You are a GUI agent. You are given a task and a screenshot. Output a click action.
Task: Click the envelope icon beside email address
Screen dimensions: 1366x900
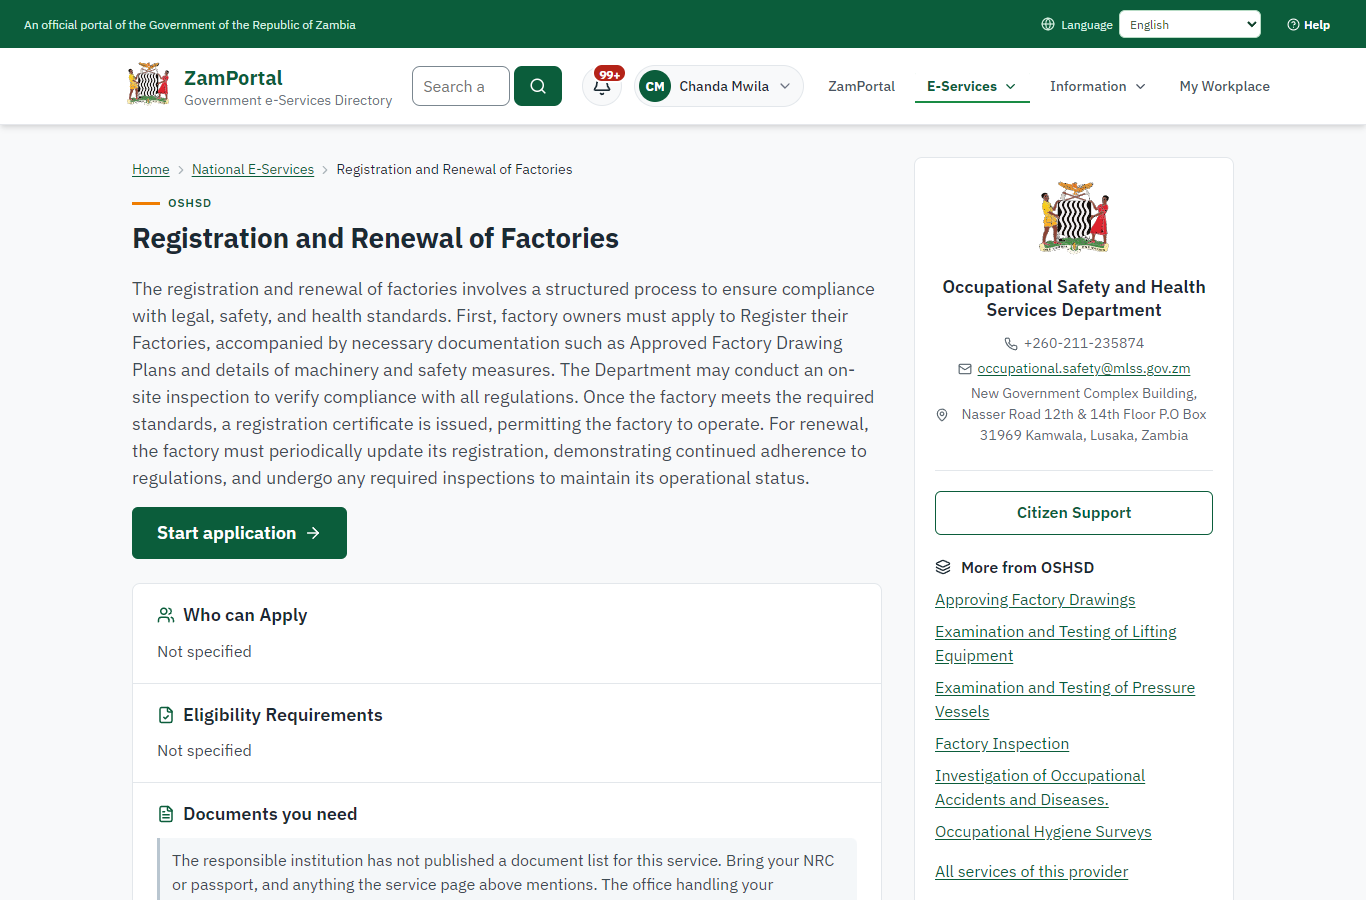pos(965,369)
